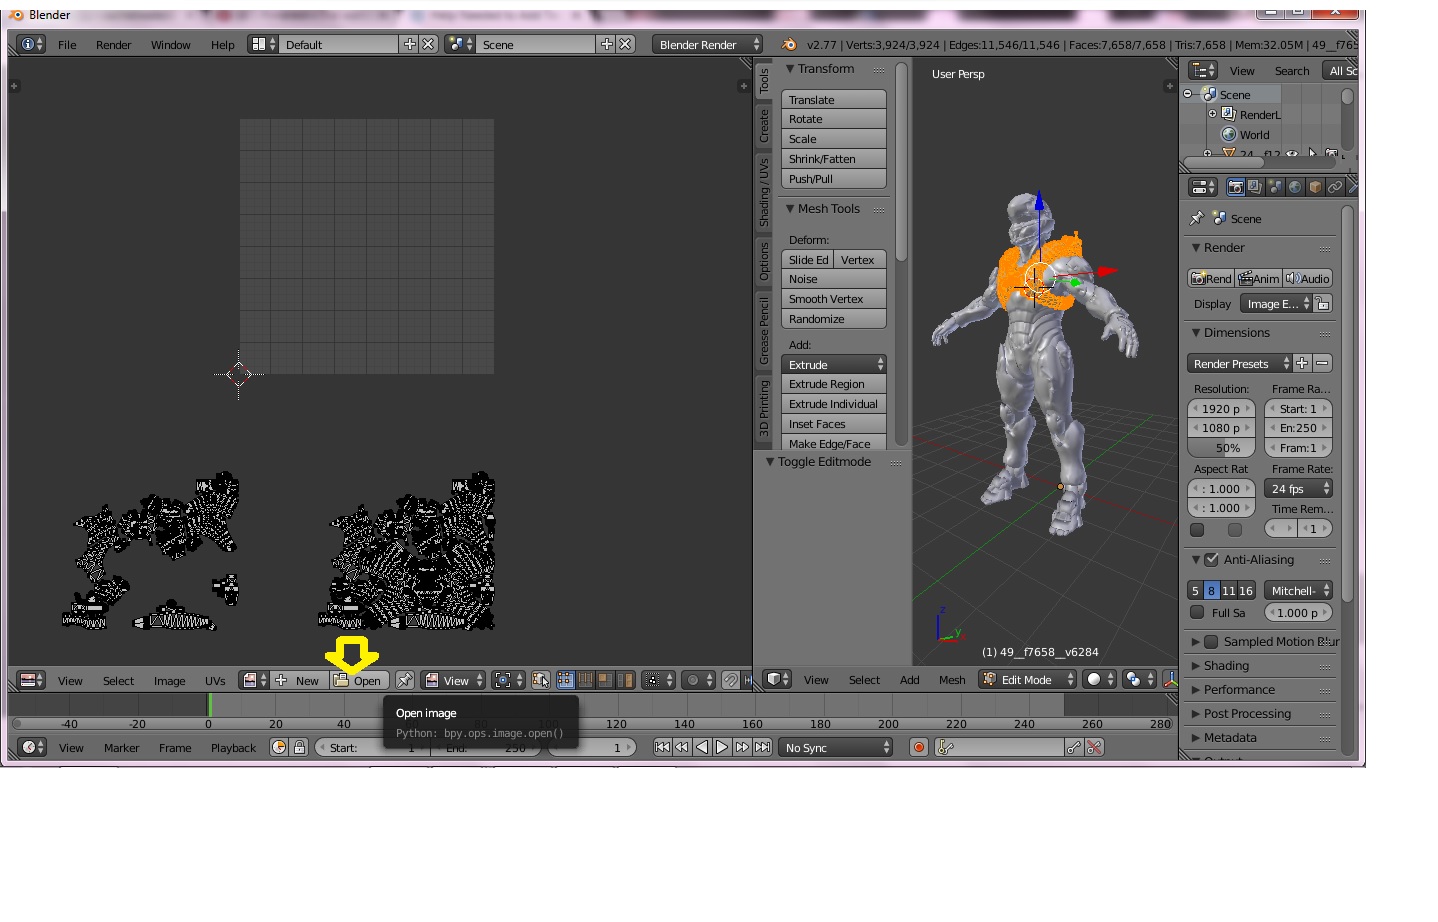This screenshot has width=1438, height=922.
Task: Select the Object properties cube icon
Action: [1315, 187]
